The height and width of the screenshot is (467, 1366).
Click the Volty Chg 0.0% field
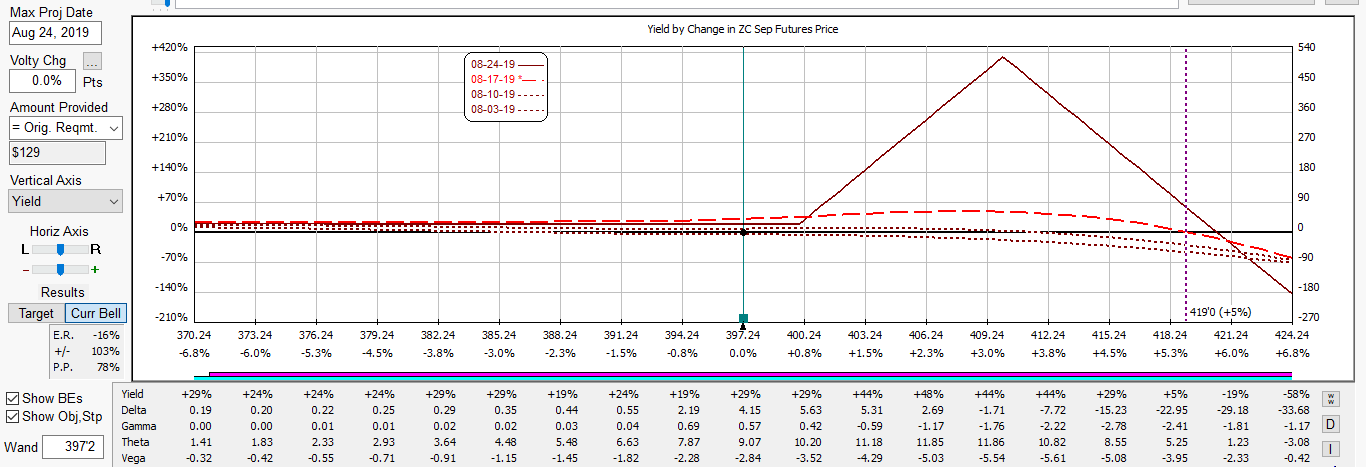[43, 80]
